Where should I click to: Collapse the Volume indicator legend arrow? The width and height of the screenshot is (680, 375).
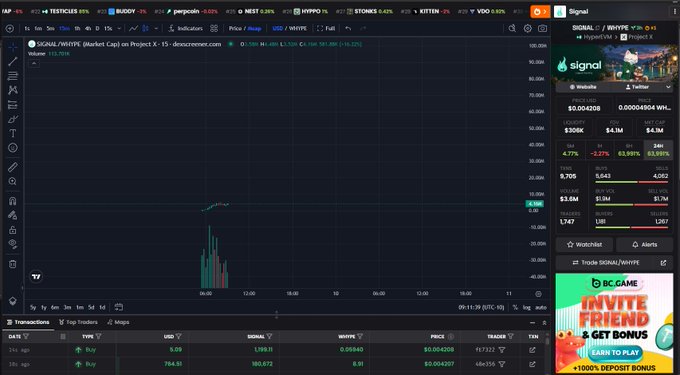click(34, 63)
